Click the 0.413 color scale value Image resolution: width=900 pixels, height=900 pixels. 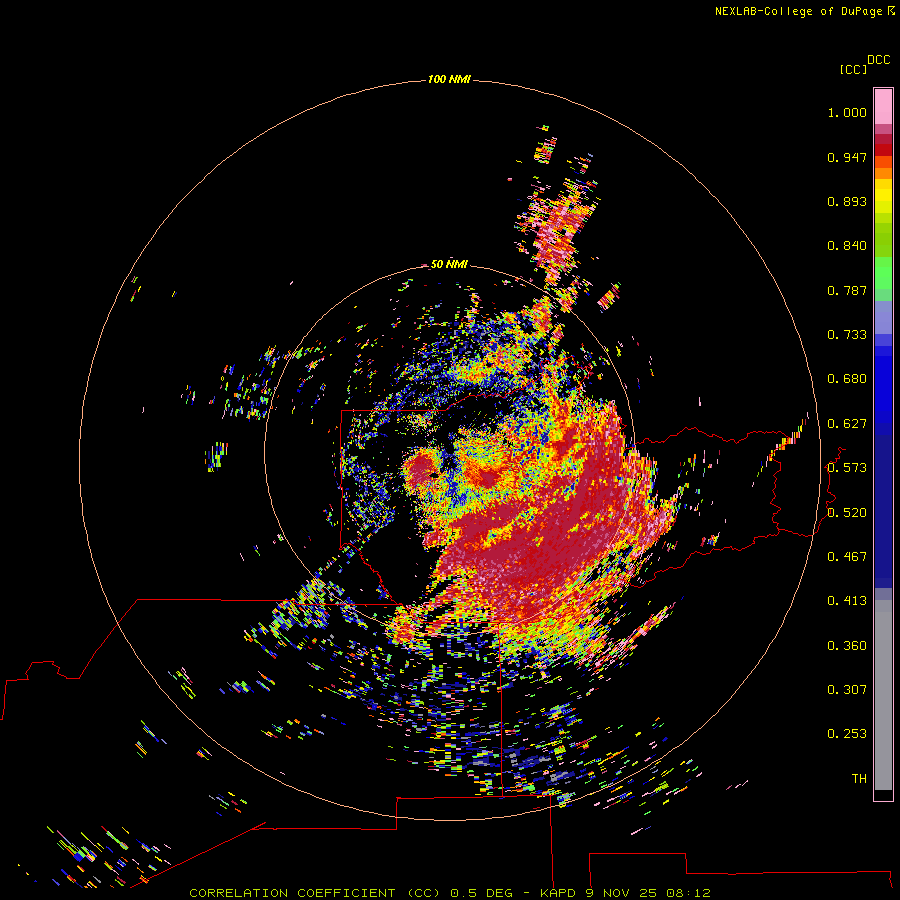[x=847, y=601]
